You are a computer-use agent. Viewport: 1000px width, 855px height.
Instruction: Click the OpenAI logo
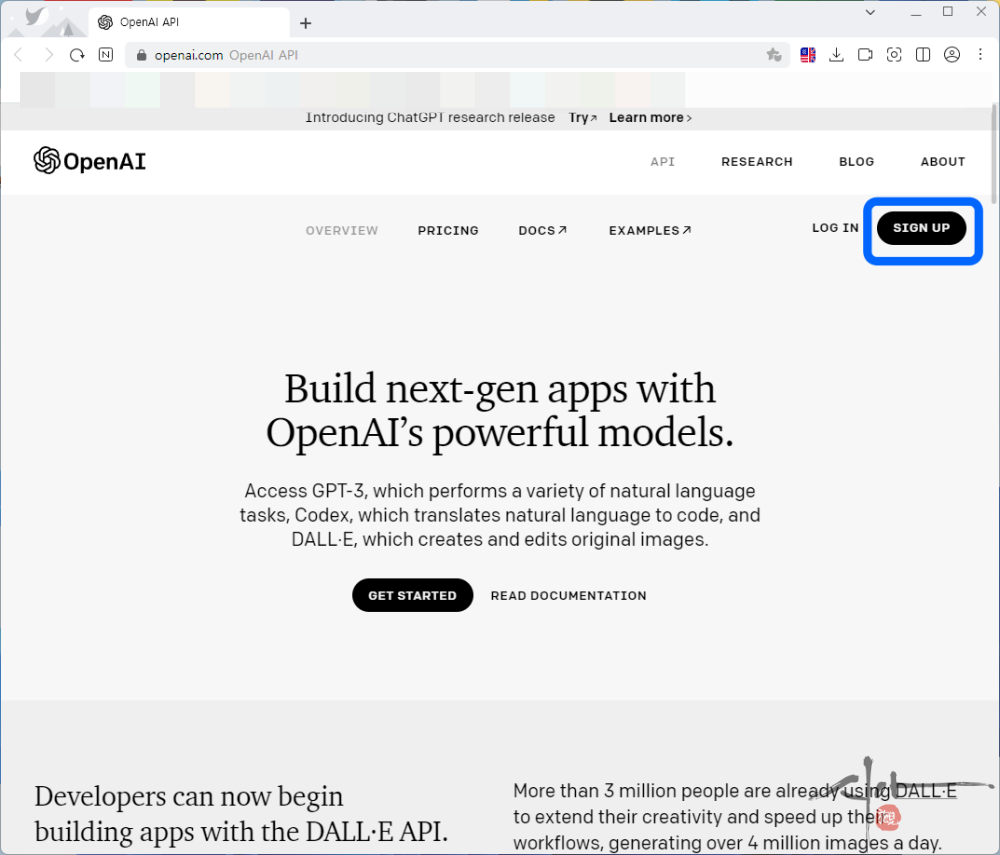click(90, 161)
